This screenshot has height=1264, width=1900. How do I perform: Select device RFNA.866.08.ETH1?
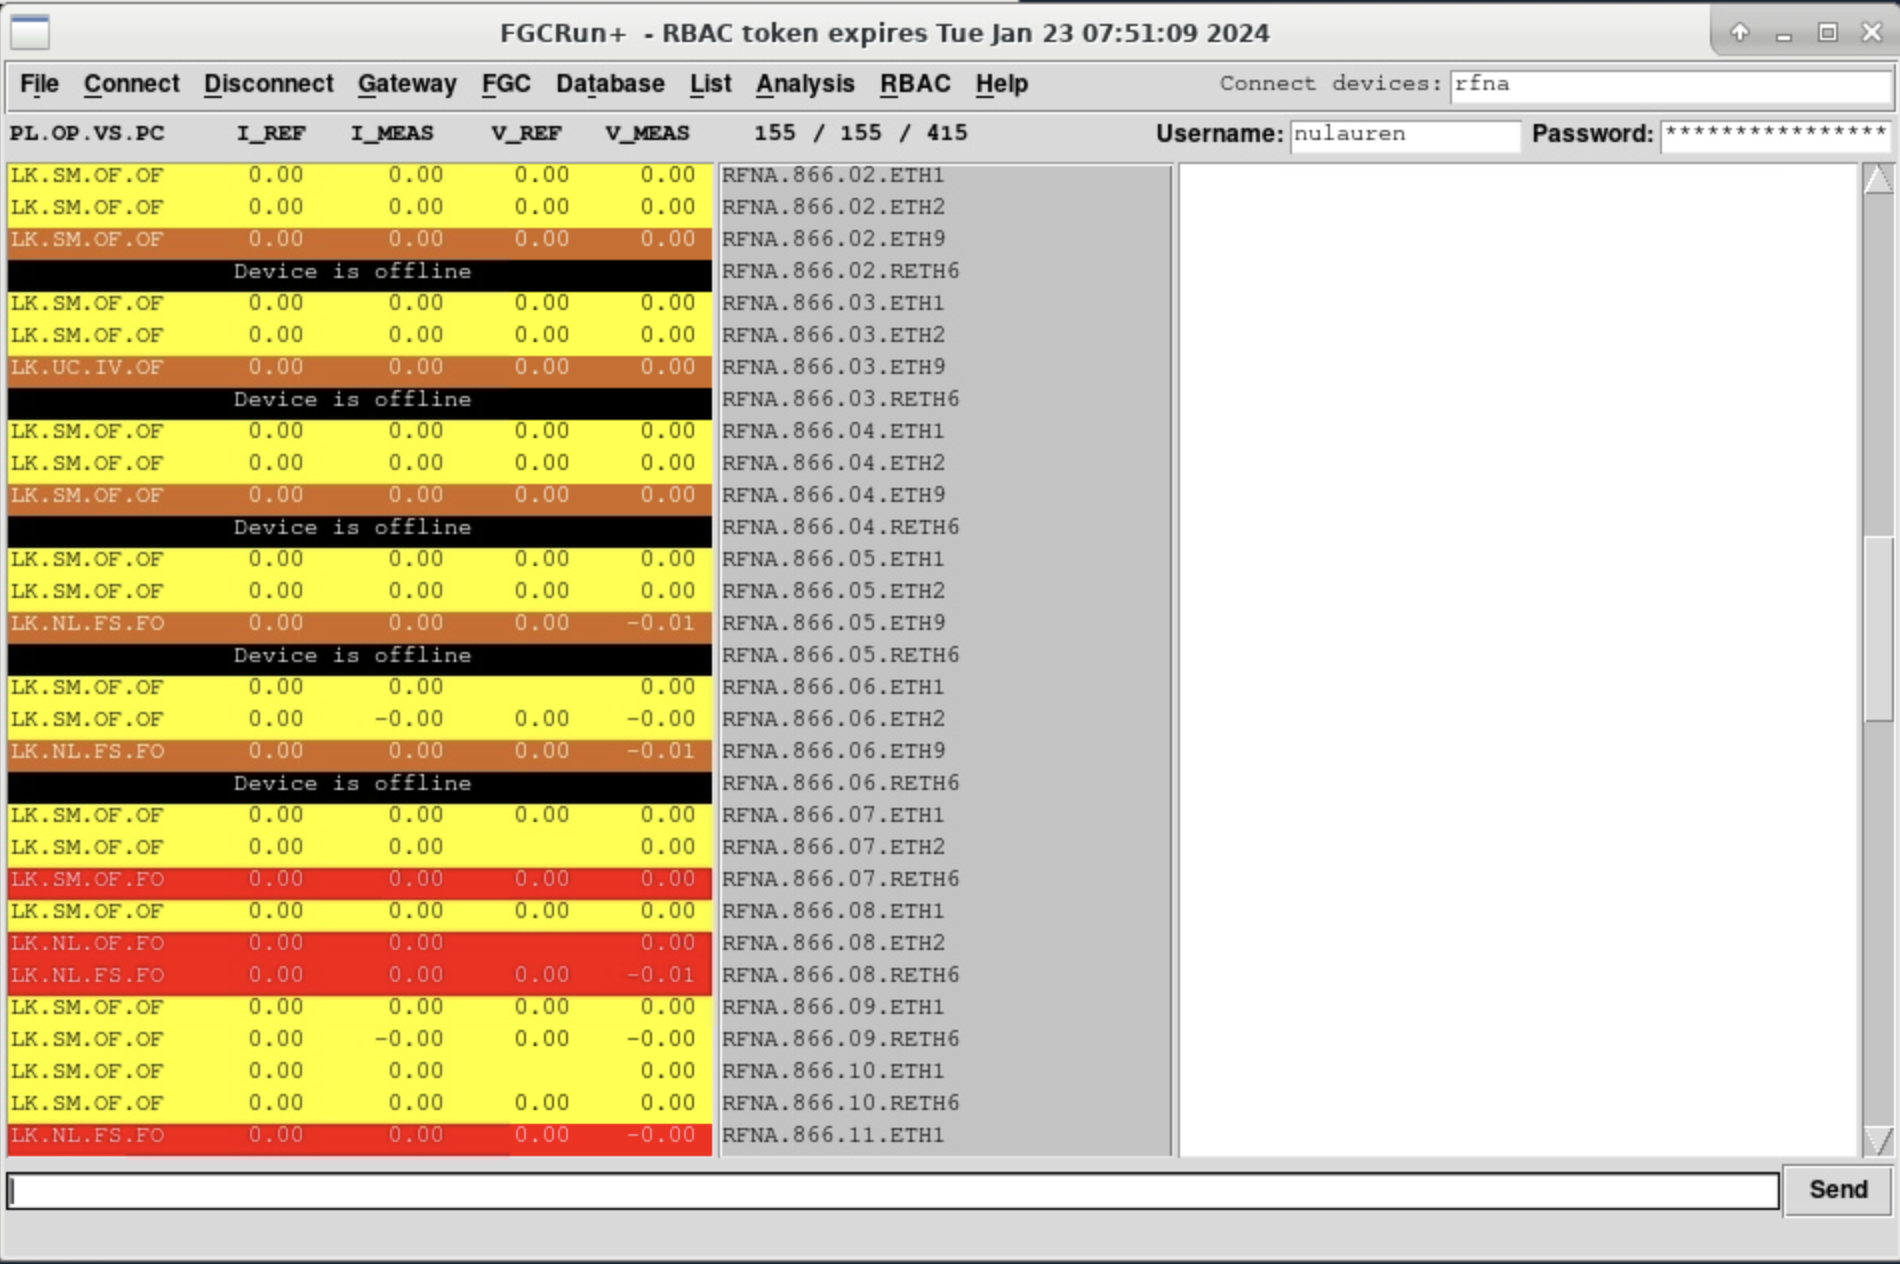[833, 911]
